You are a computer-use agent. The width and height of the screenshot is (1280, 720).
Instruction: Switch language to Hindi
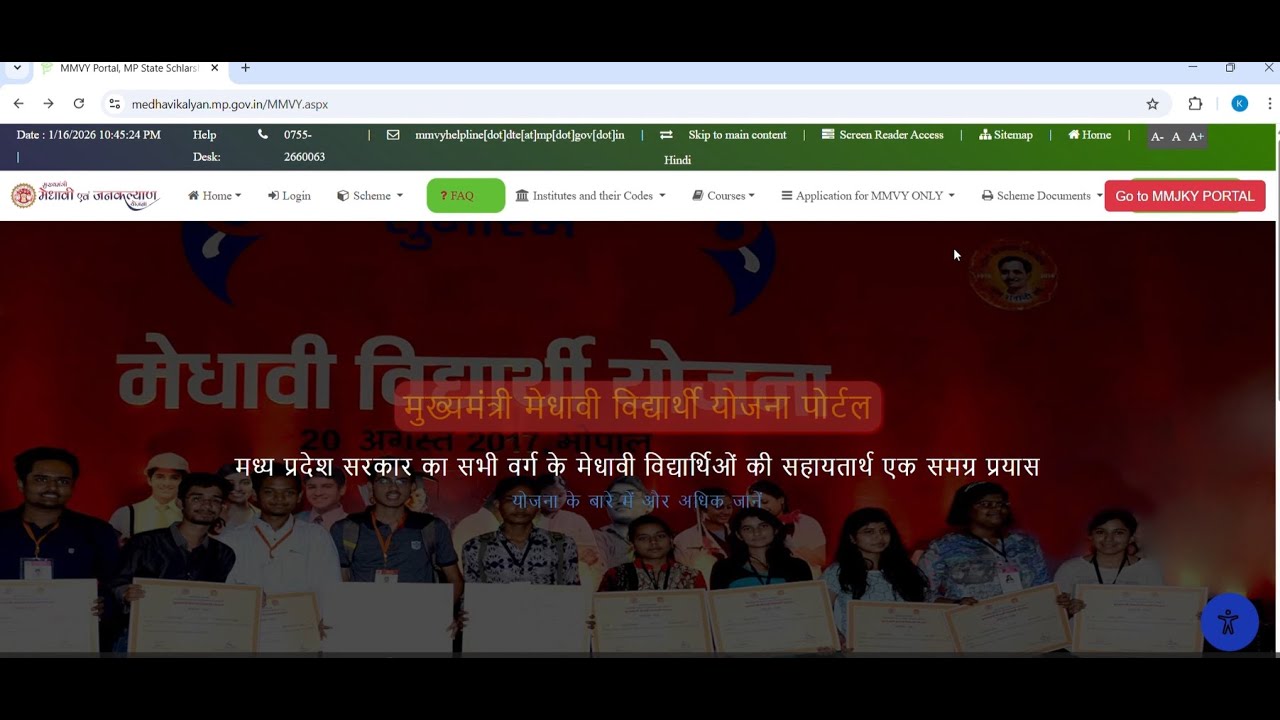pos(677,160)
